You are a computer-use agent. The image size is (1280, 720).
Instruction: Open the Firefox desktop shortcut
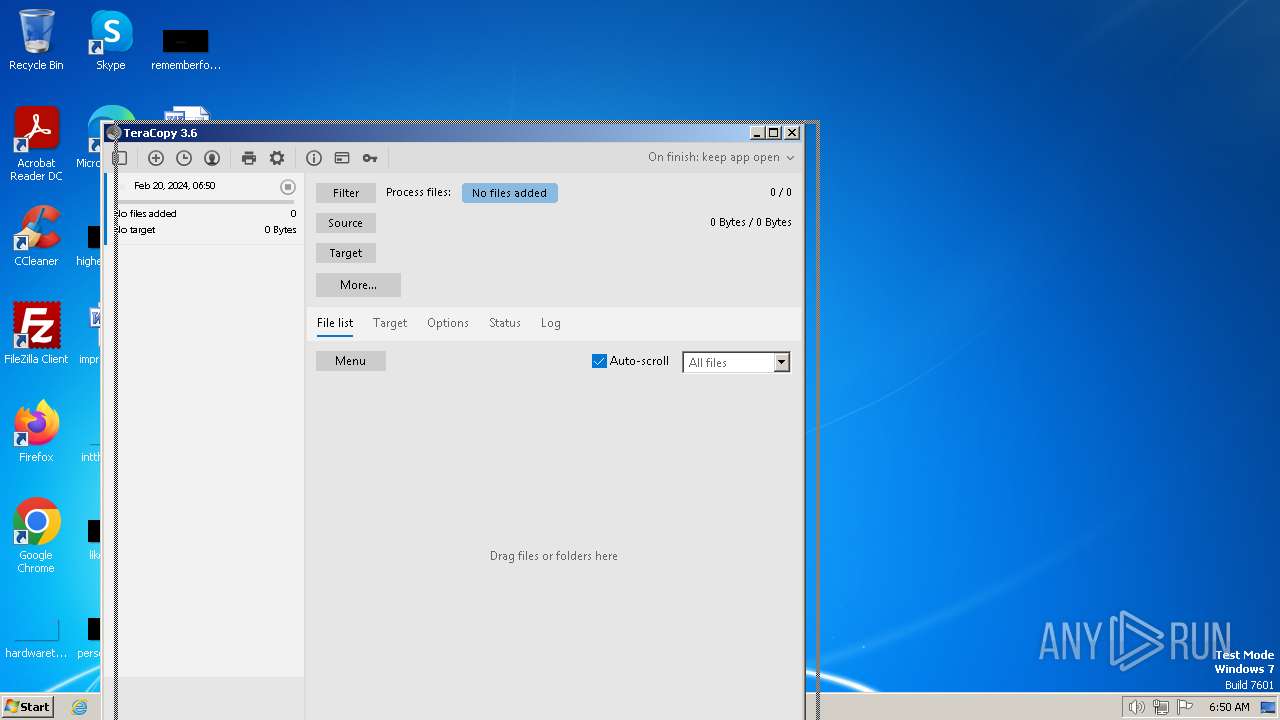36,431
